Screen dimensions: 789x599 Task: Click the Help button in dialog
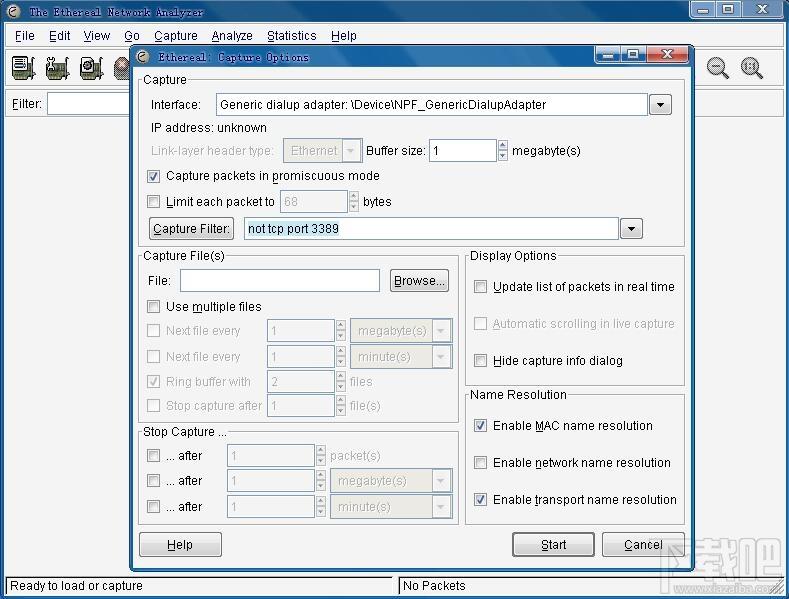(x=180, y=545)
